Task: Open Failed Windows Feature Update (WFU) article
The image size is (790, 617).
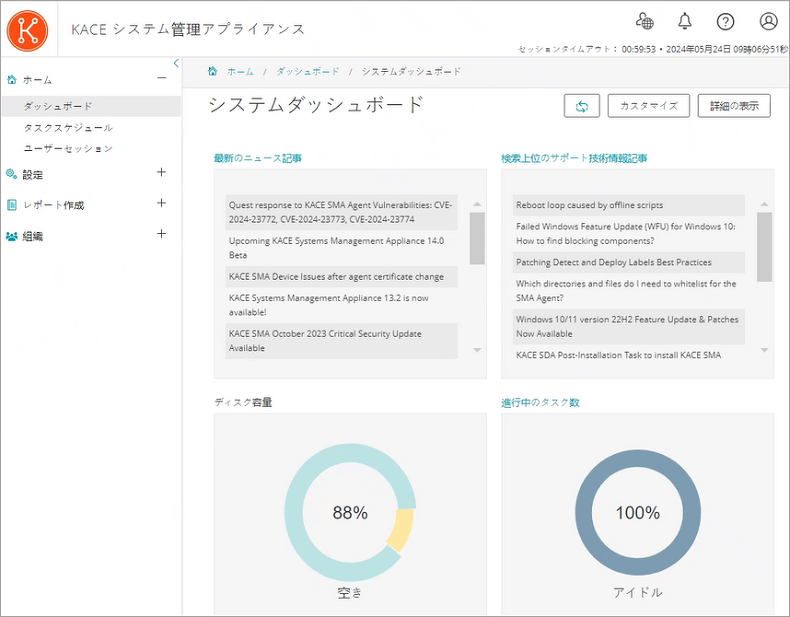Action: pos(628,234)
